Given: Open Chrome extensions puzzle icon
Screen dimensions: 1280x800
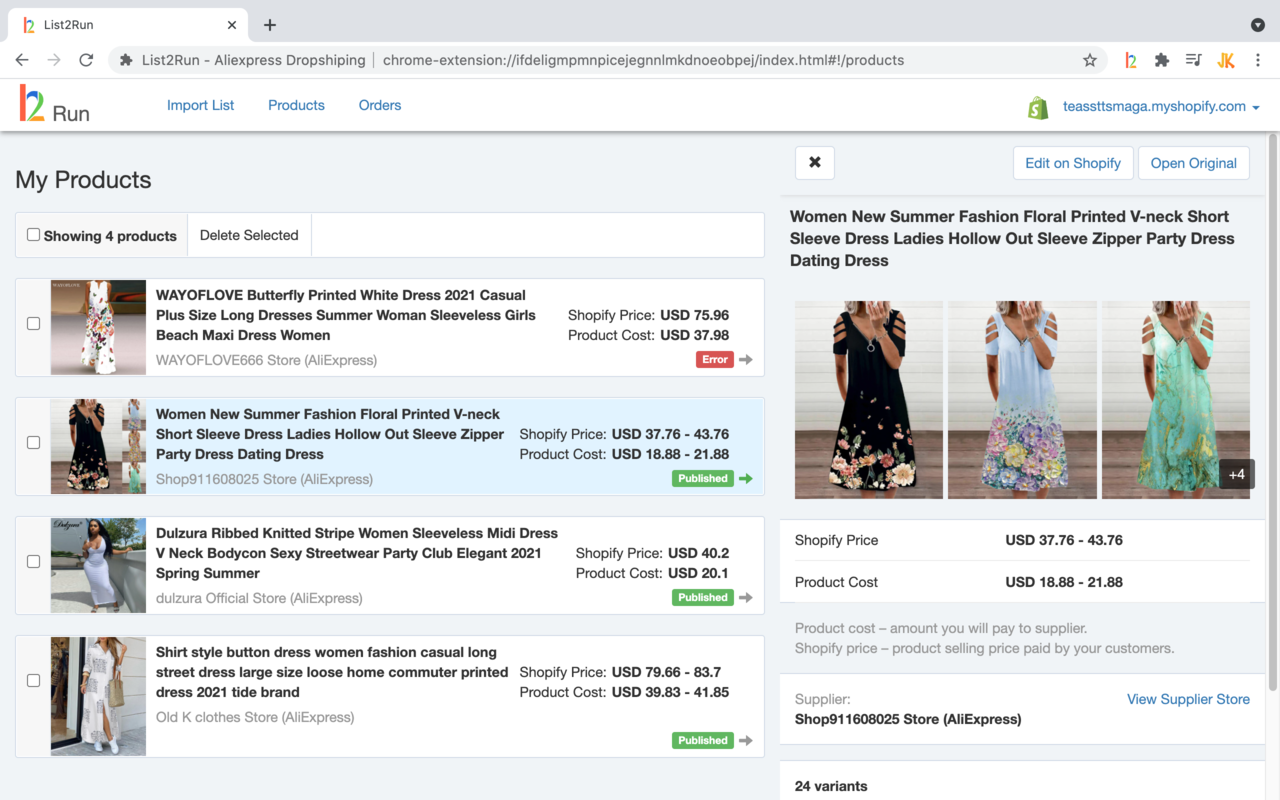Looking at the screenshot, I should [1162, 60].
